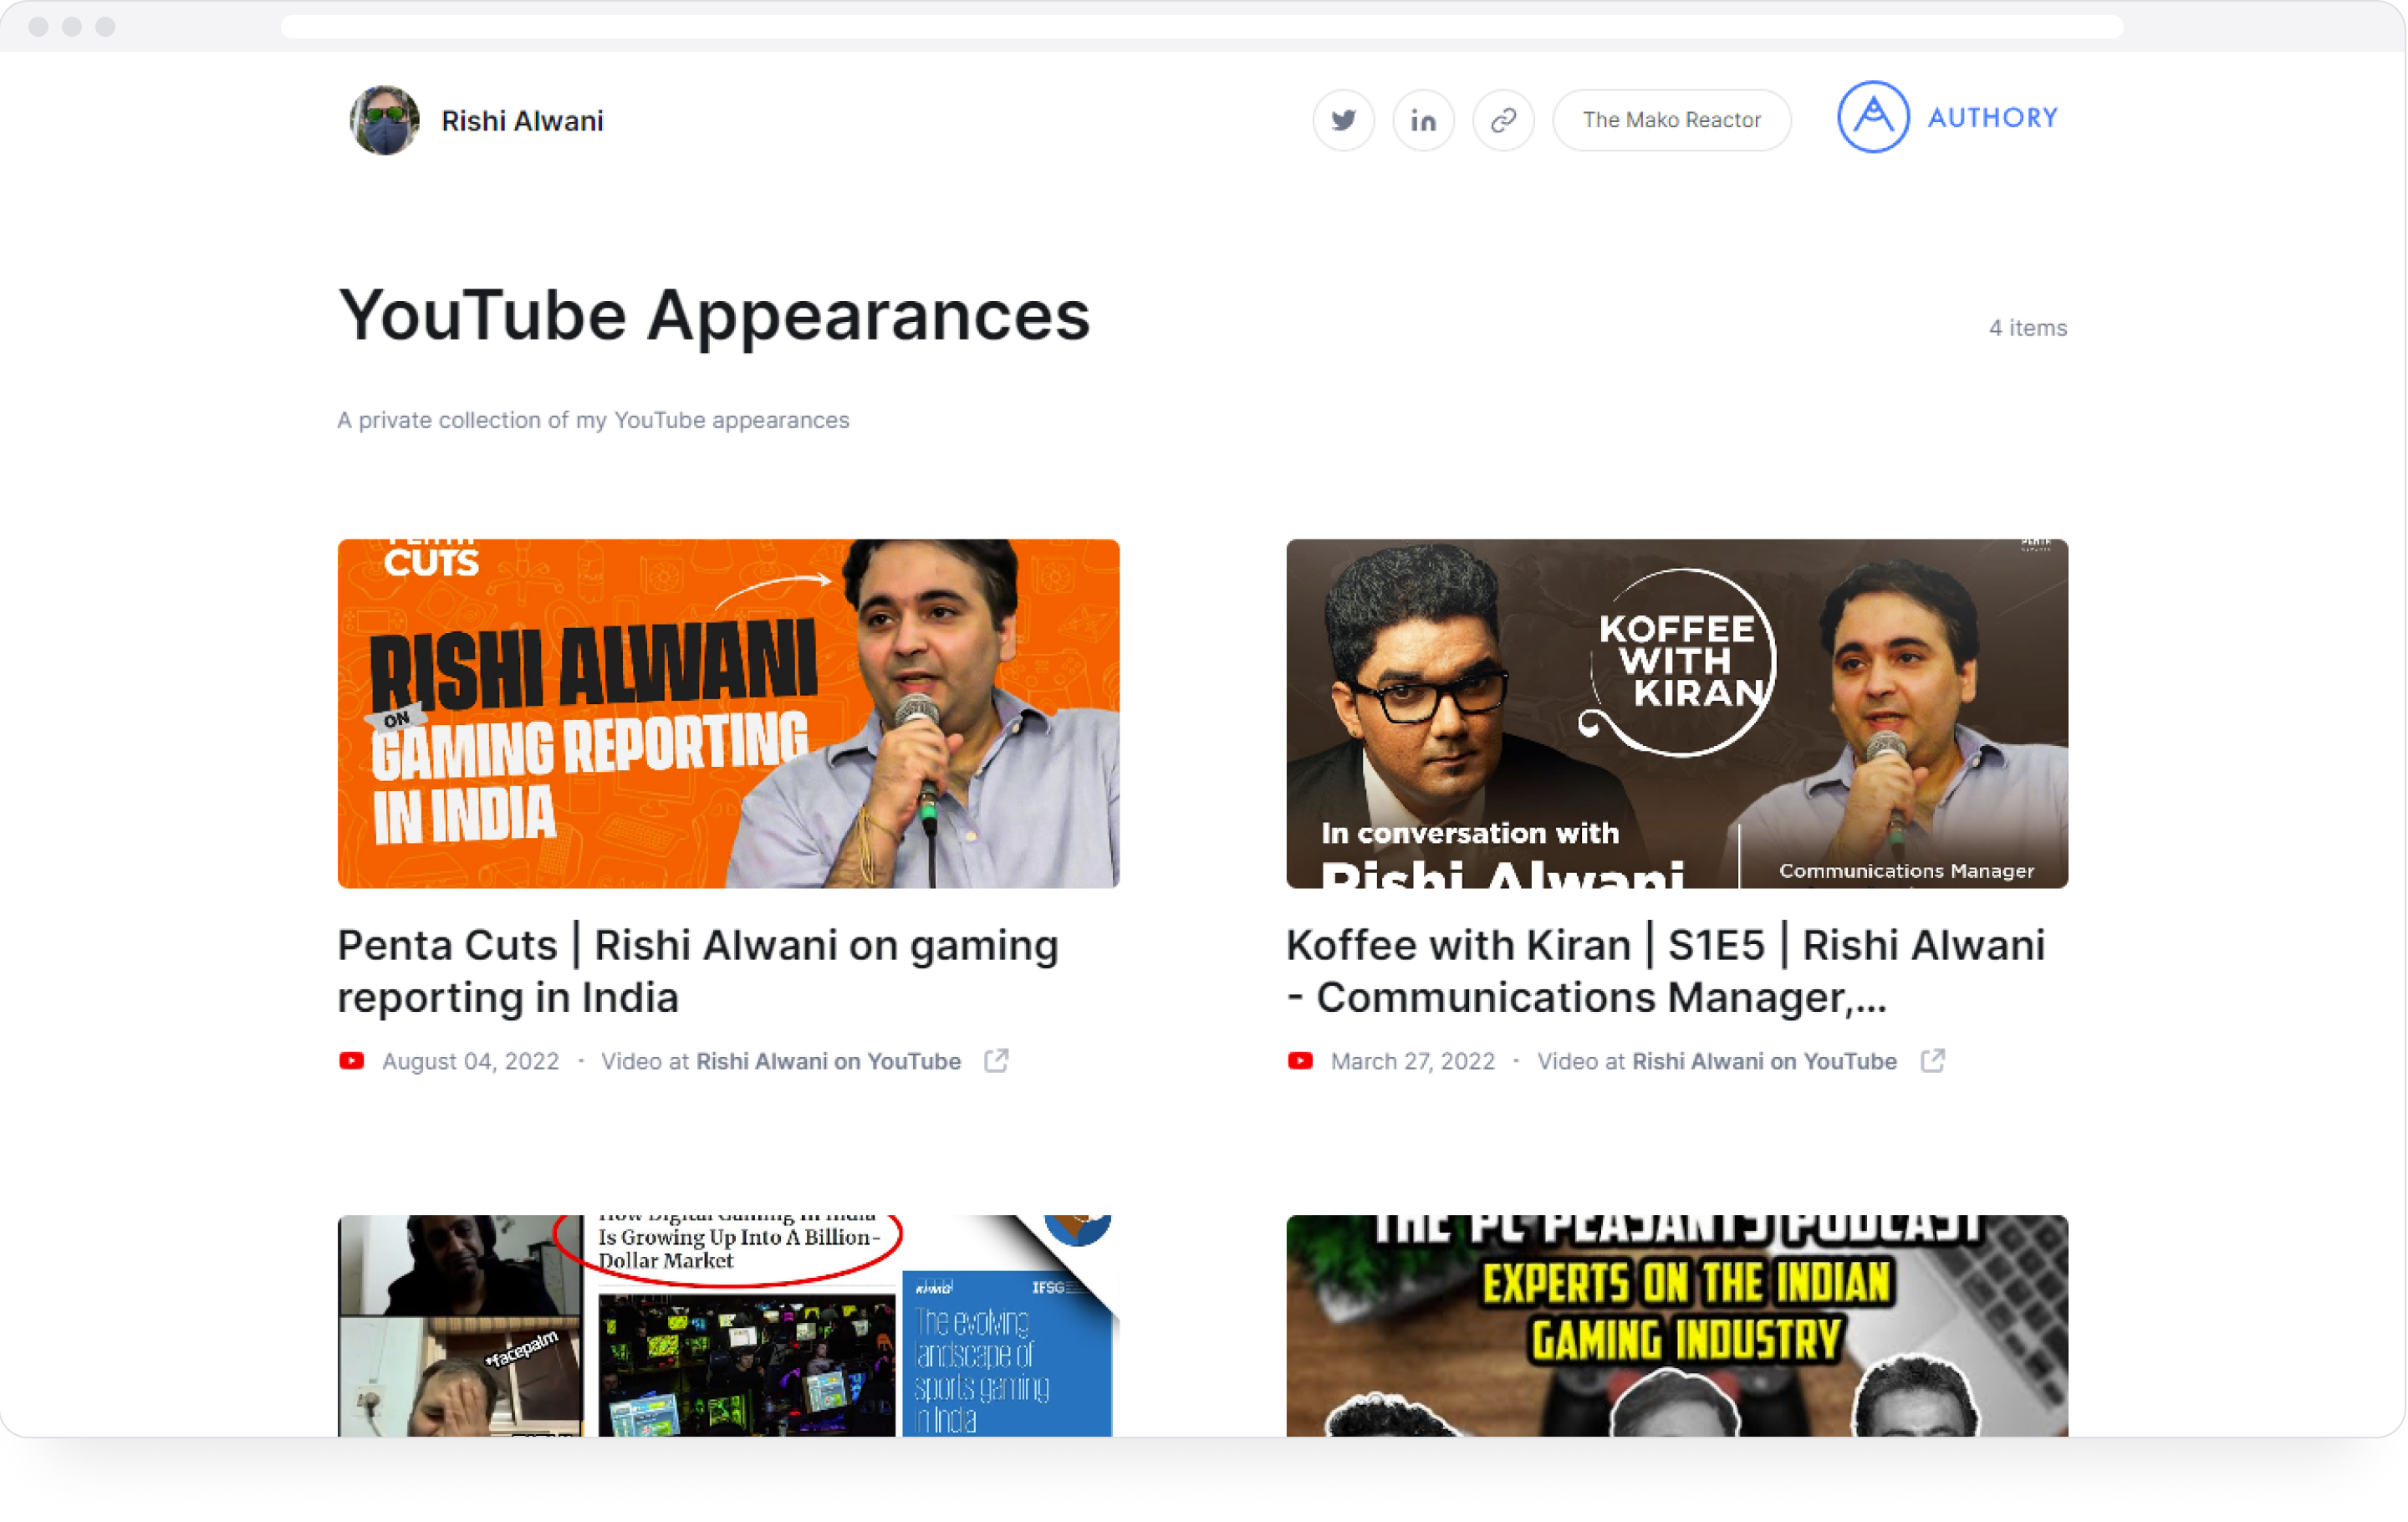The width and height of the screenshot is (2408, 1522).
Task: Click the Rishi Alwani name in header
Action: click(522, 121)
